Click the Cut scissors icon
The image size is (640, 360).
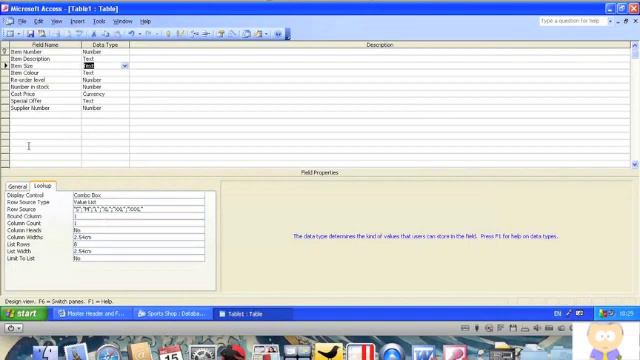tap(94, 34)
